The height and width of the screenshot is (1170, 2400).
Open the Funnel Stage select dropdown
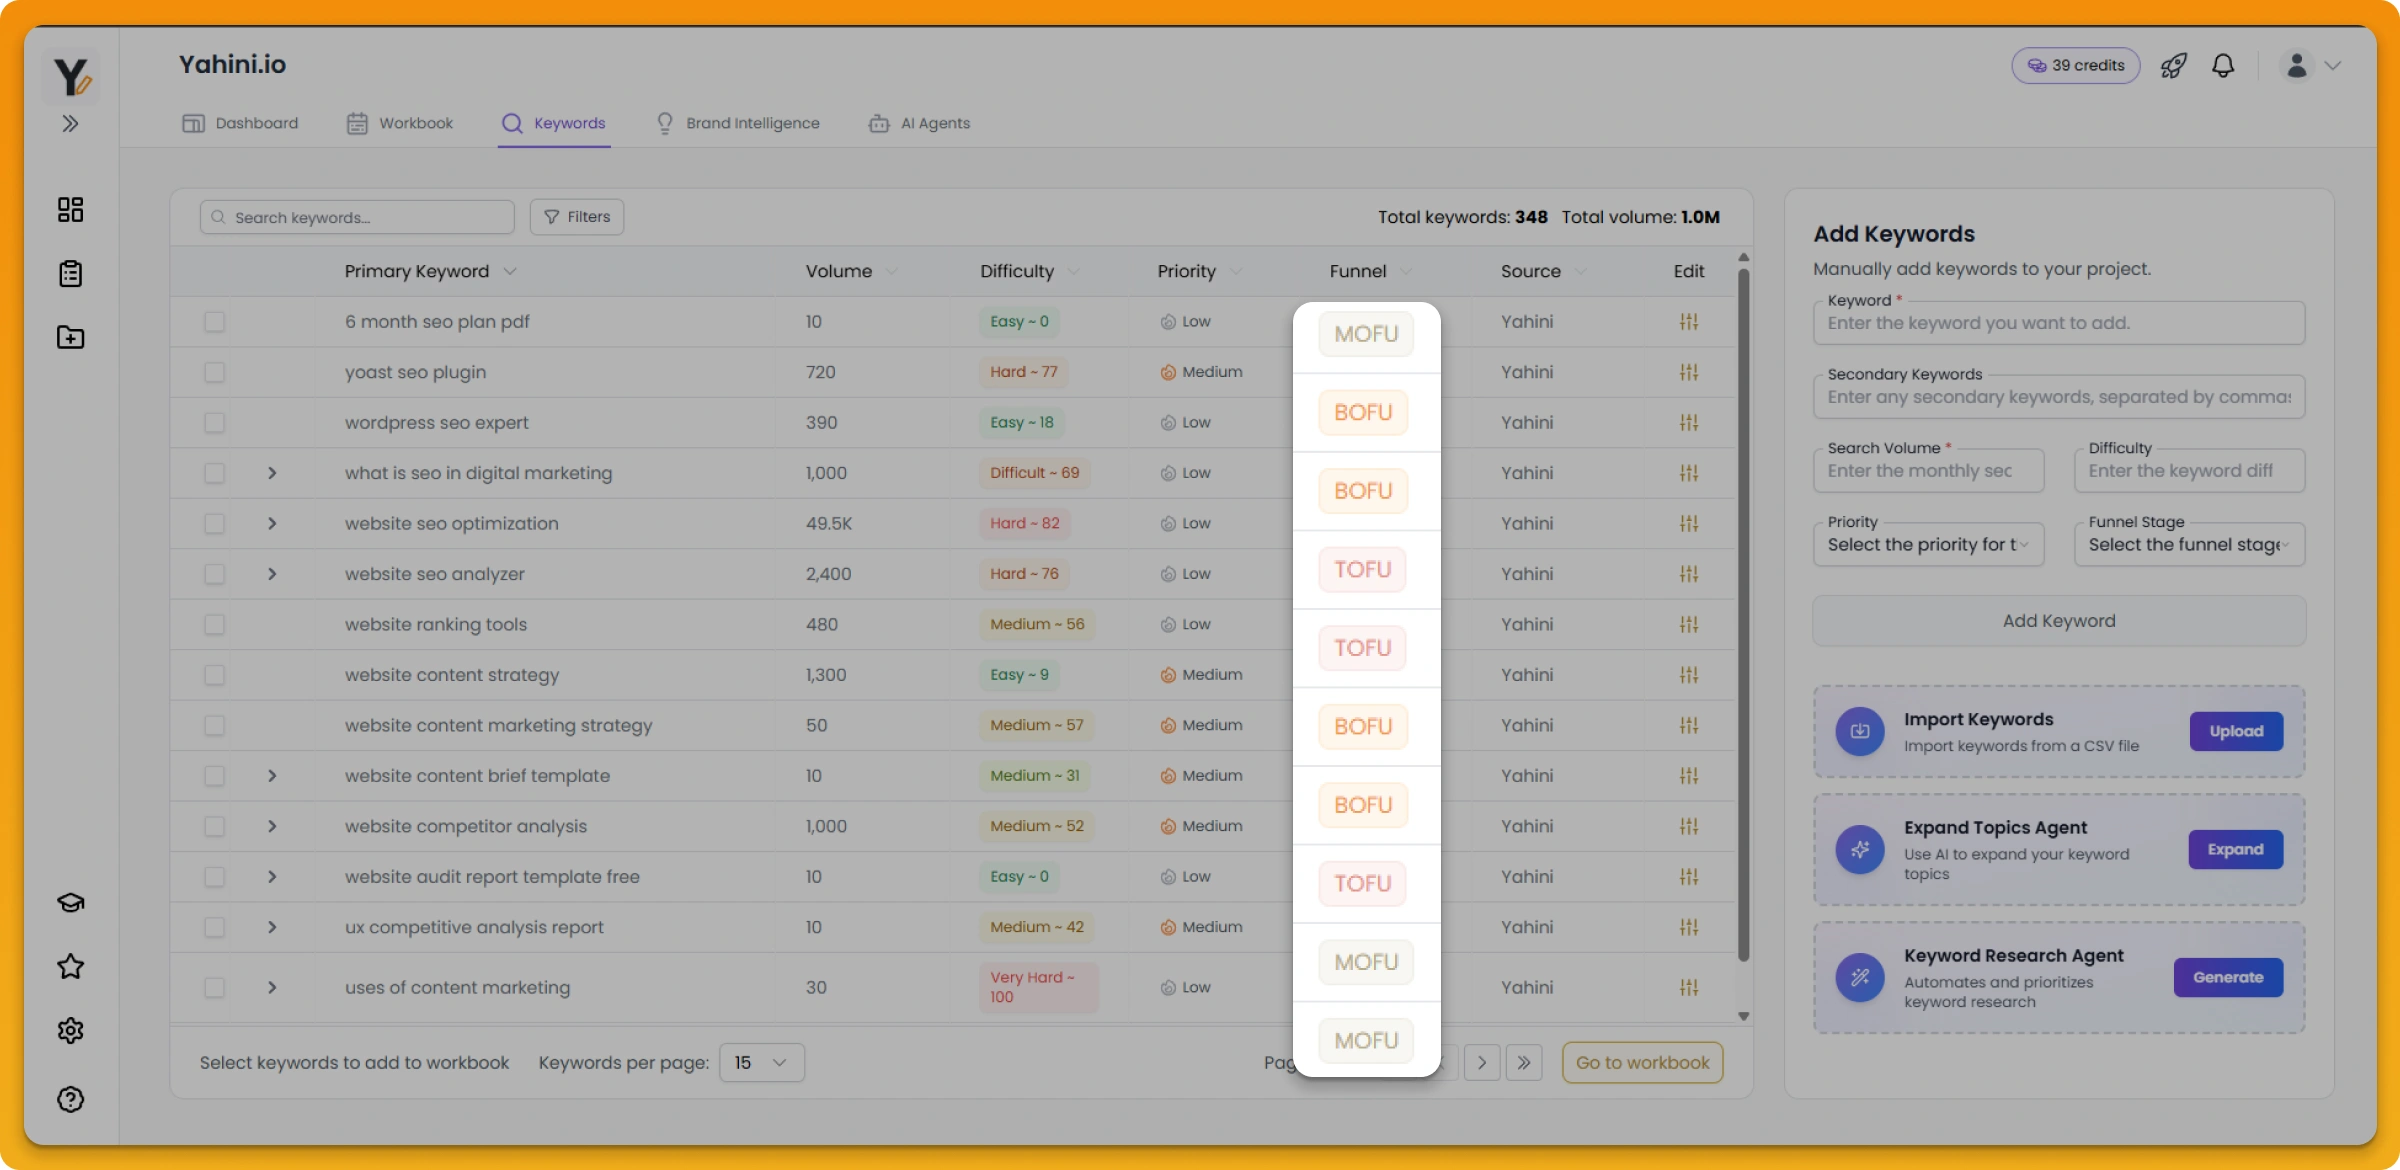(x=2188, y=545)
